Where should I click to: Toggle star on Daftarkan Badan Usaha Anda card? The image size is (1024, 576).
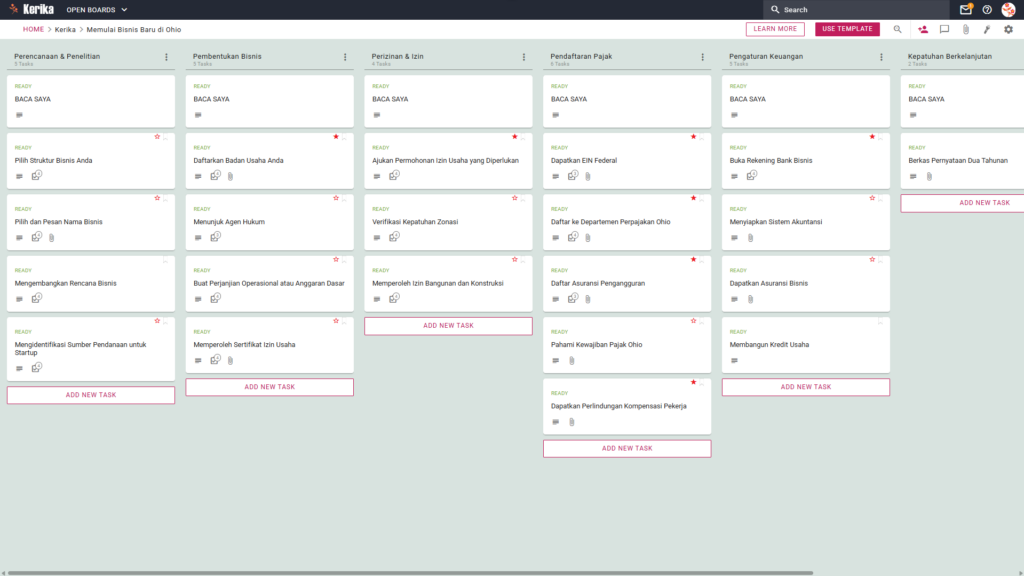336,136
